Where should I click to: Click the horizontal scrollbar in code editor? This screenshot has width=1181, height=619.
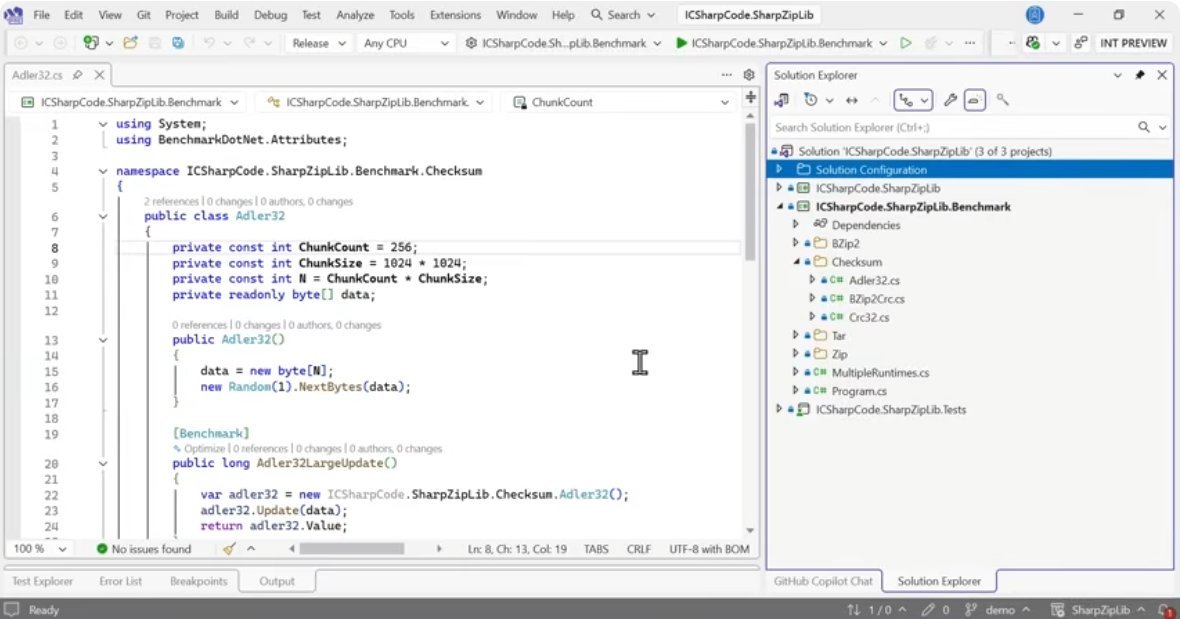[350, 549]
